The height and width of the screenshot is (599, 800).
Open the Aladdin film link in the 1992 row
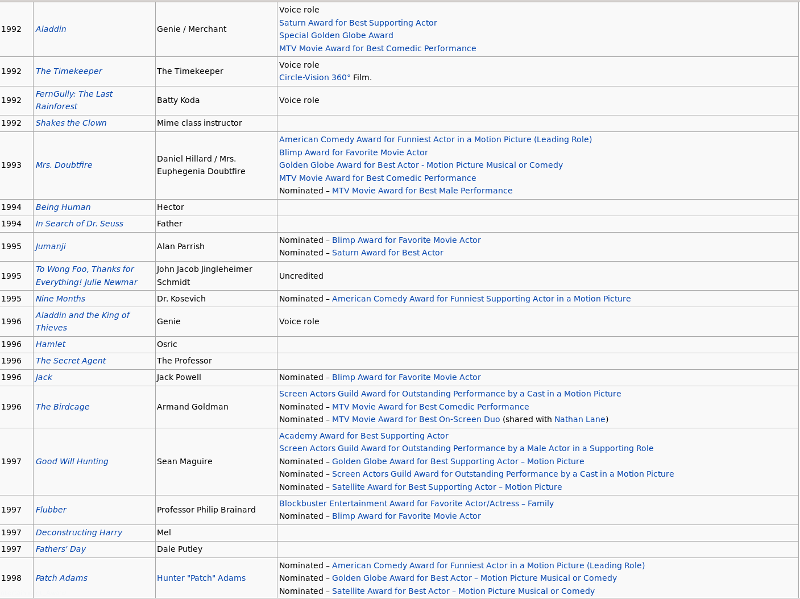coord(51,29)
